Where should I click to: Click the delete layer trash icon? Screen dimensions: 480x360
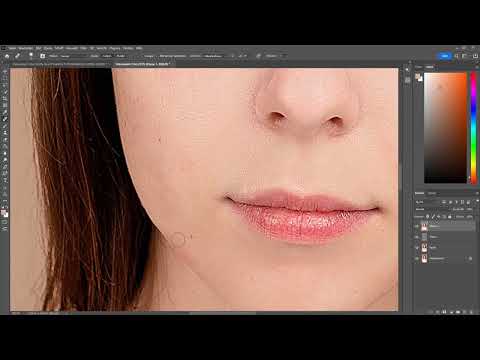(x=471, y=312)
